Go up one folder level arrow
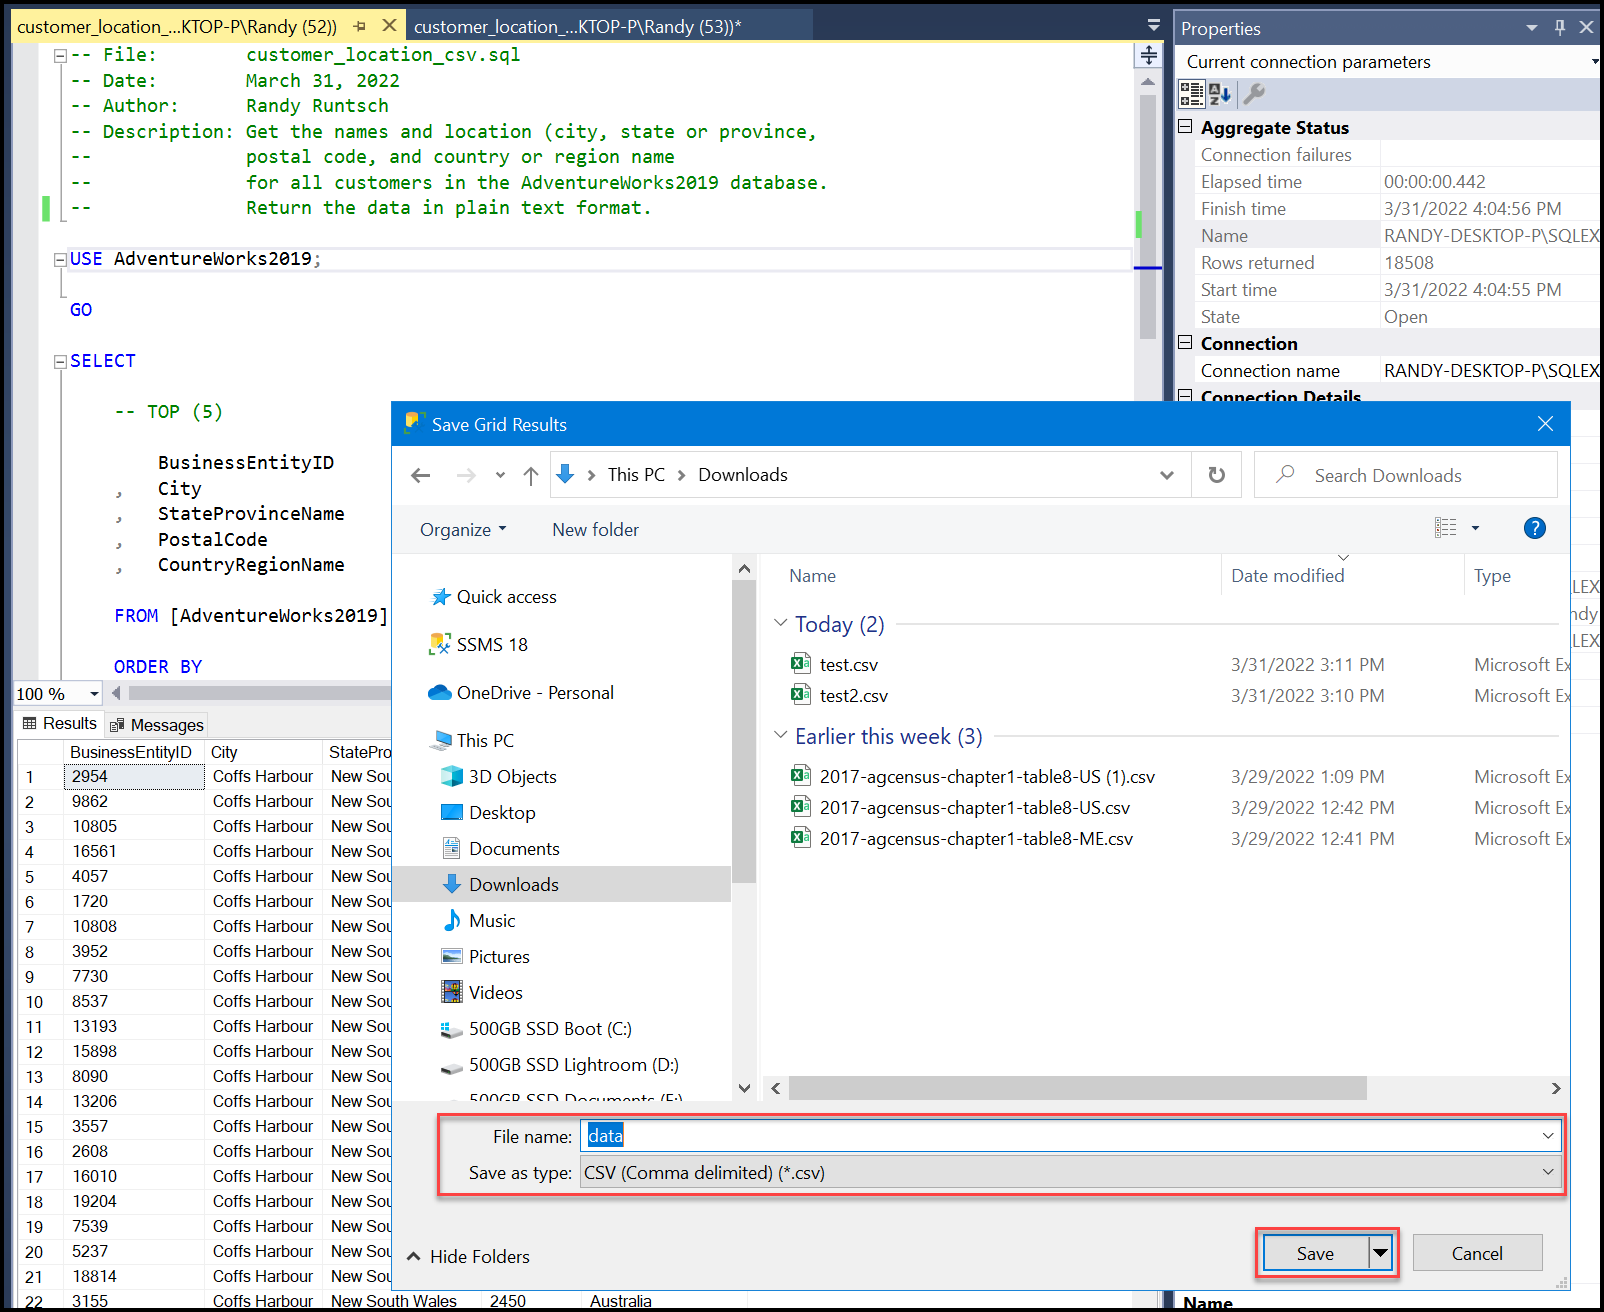1604x1312 pixels. [531, 475]
